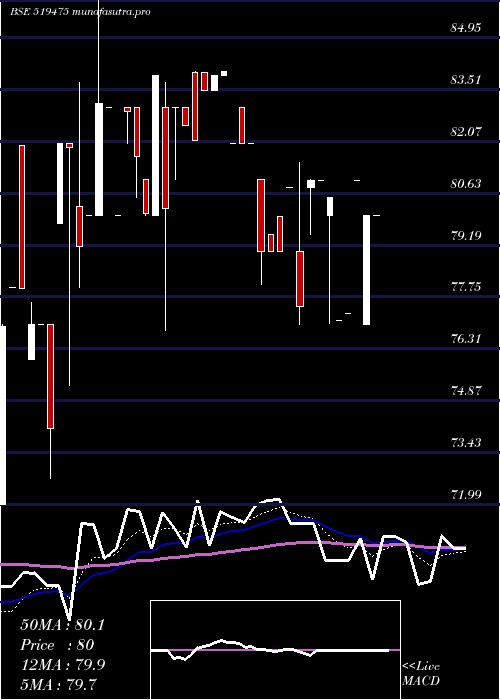Click the 83.51 price axis label
Viewport: 500px width, 700px height.
(466, 80)
